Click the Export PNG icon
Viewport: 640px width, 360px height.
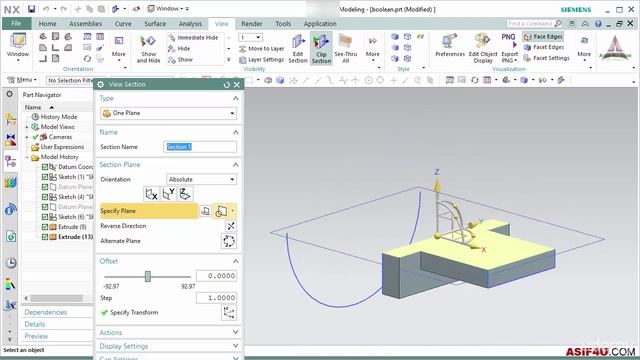click(509, 42)
